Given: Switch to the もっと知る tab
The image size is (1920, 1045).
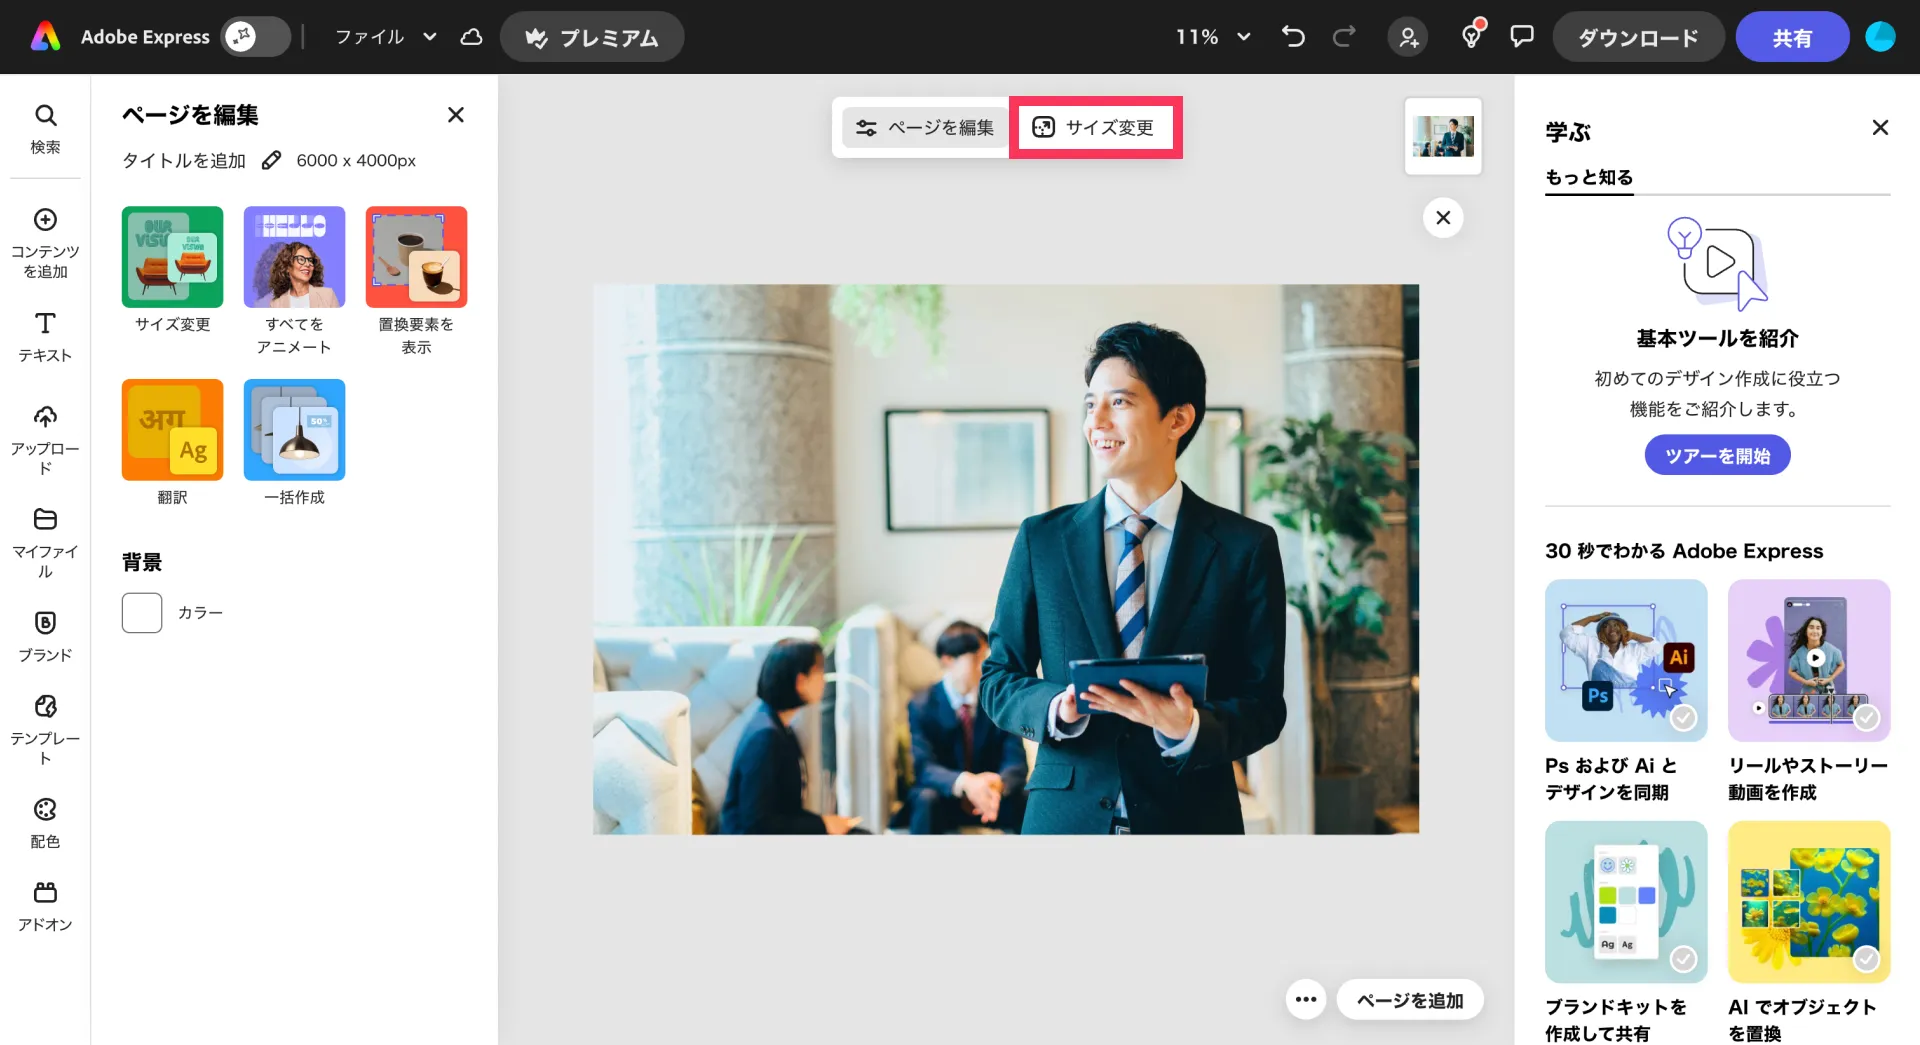Looking at the screenshot, I should pos(1588,177).
